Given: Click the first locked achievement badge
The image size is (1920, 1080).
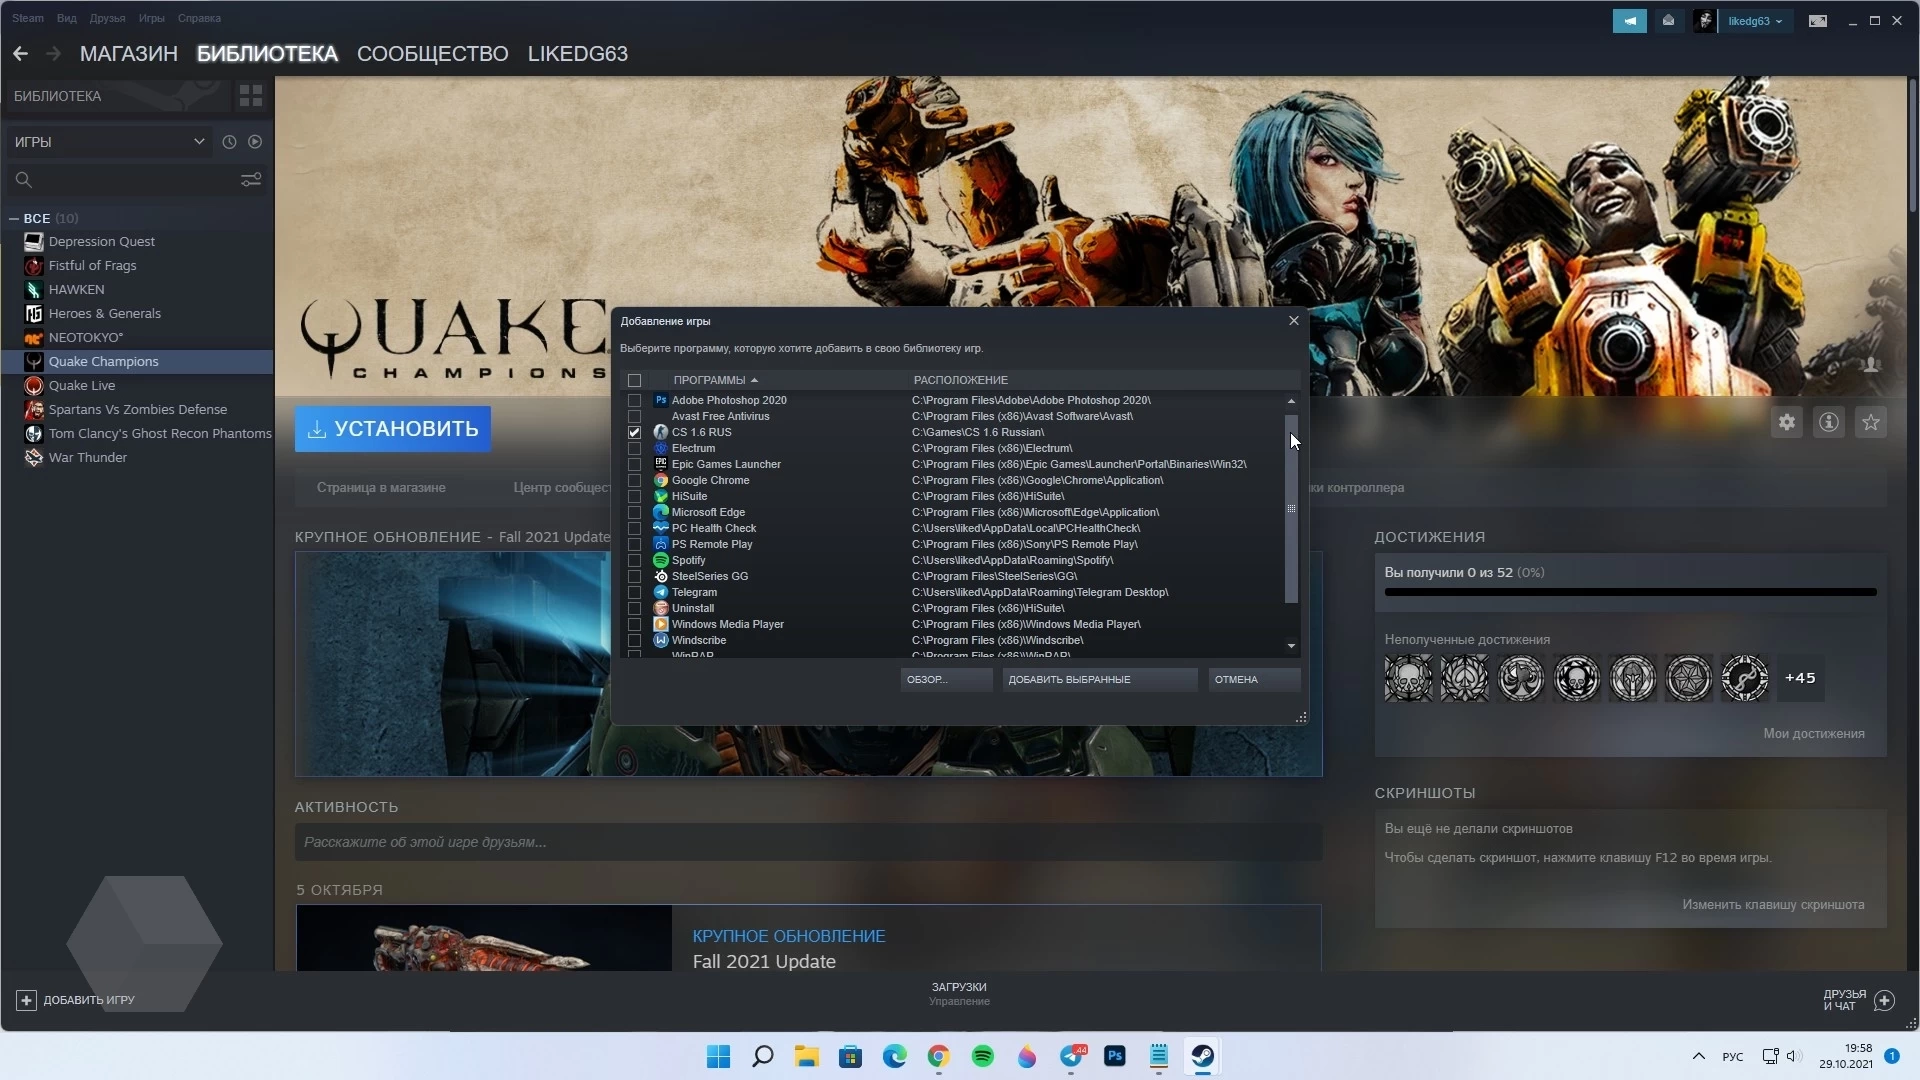Looking at the screenshot, I should 1409,678.
